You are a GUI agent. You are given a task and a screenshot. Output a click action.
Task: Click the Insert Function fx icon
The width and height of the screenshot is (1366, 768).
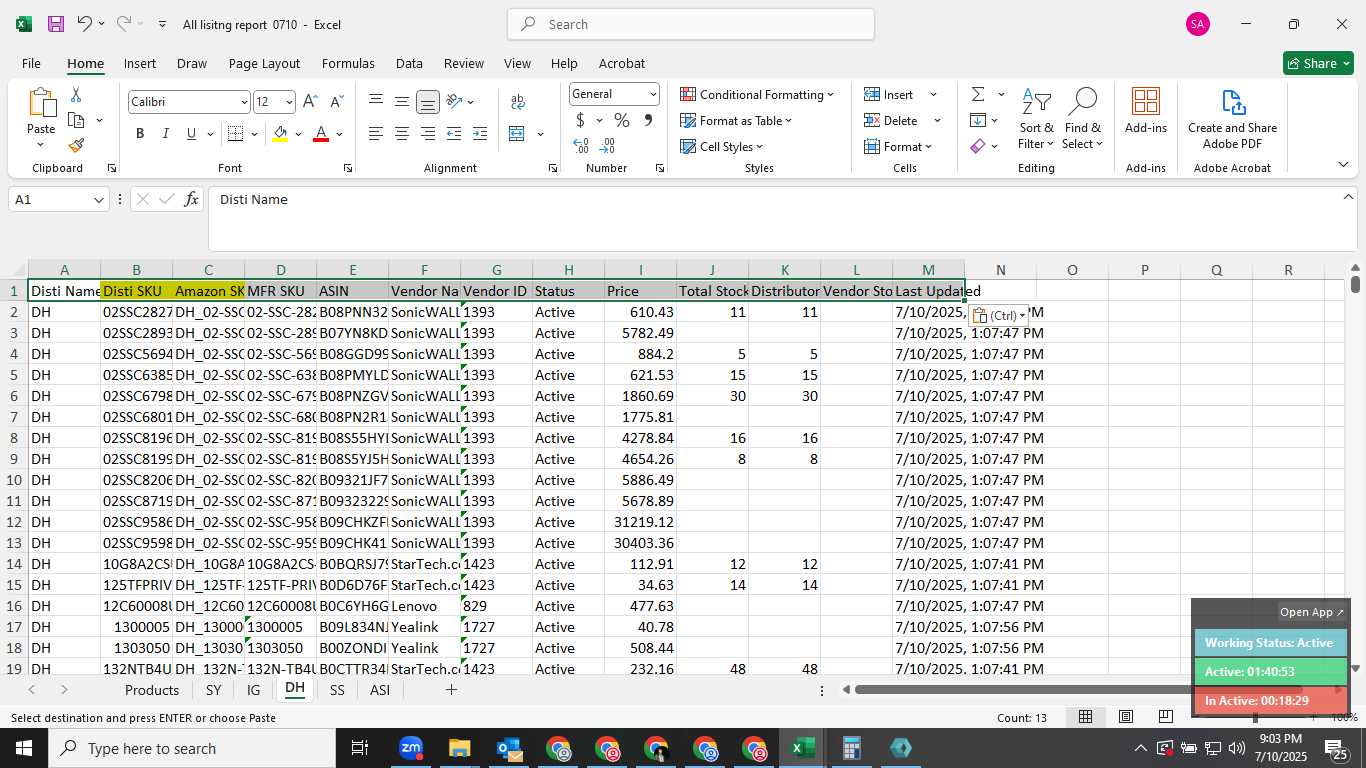(192, 199)
